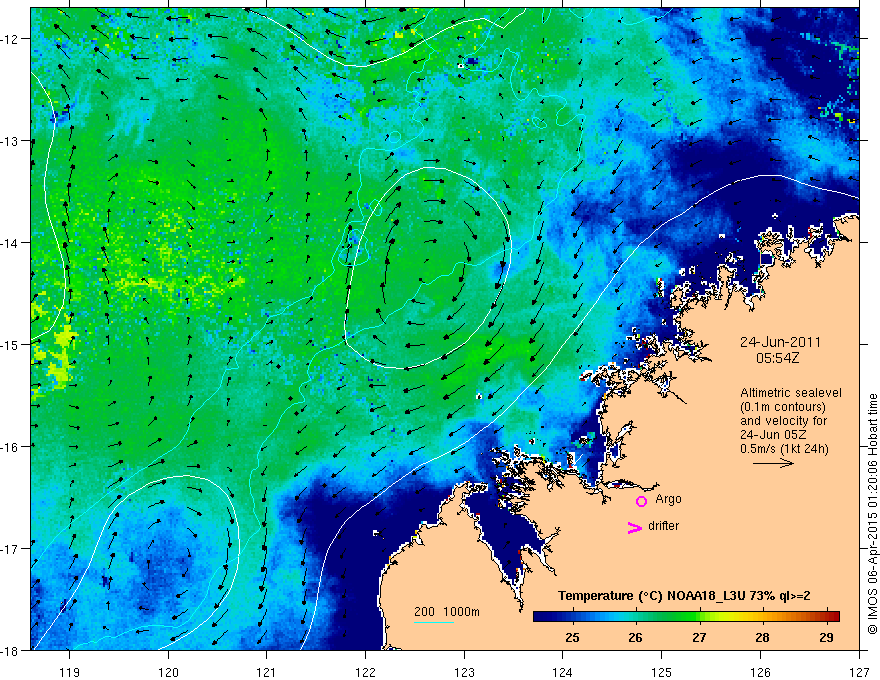Screen dimensions: 880x680
Task: Click the color bar value 29
Action: tap(826, 638)
